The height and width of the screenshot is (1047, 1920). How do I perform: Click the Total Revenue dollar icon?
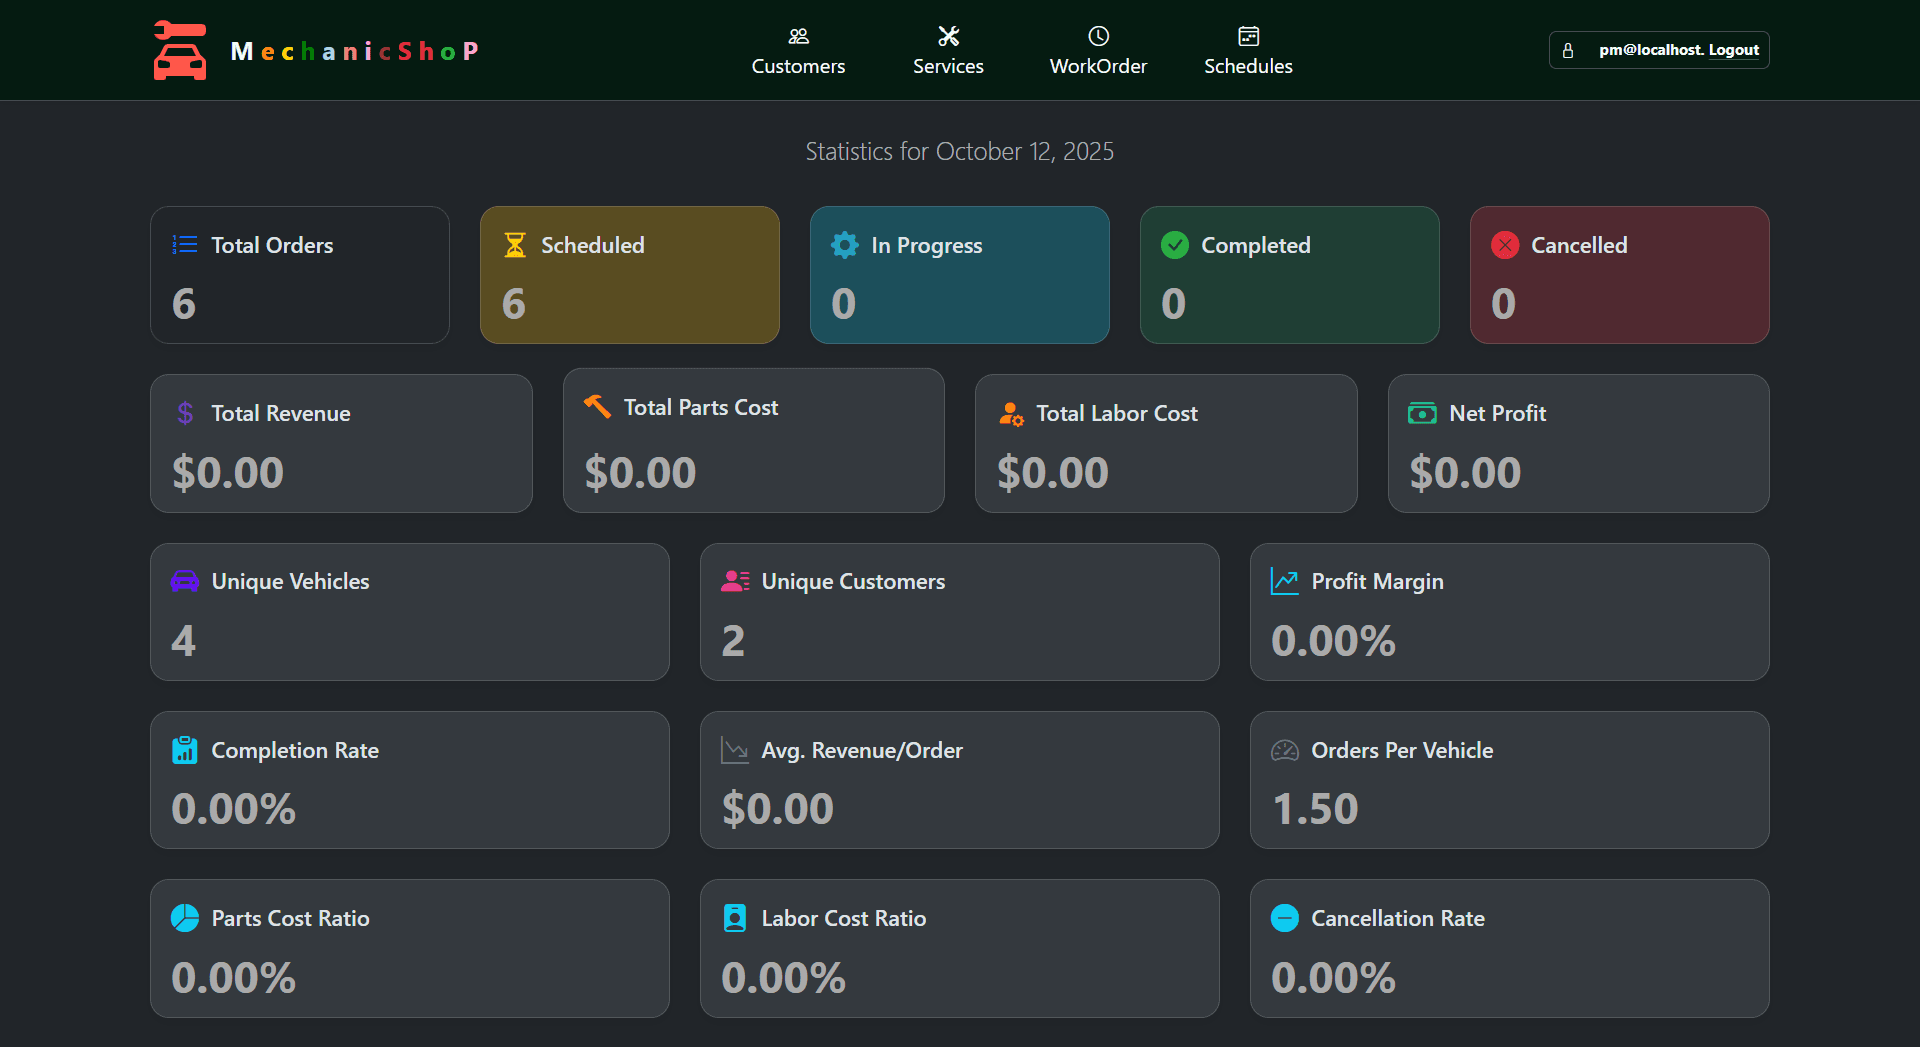[185, 413]
